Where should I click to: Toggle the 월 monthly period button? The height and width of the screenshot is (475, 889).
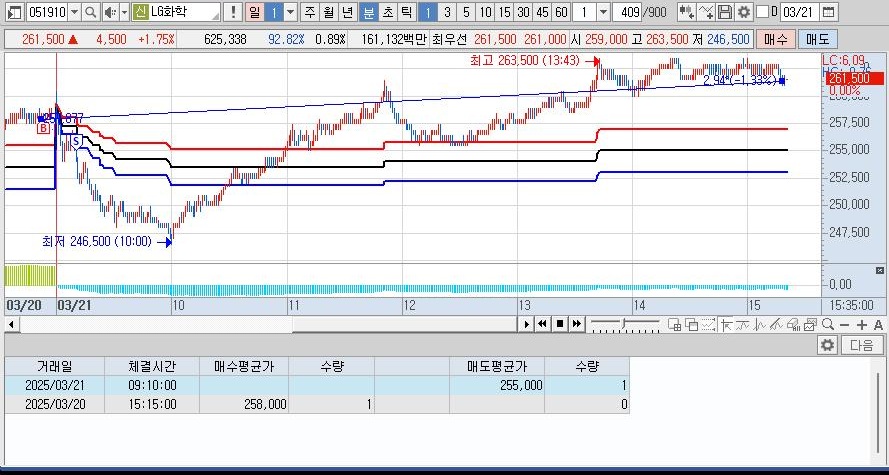click(329, 12)
